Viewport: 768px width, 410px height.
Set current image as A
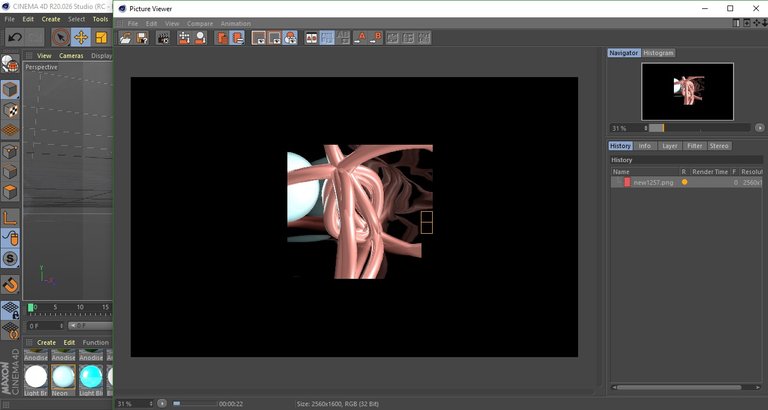pos(360,38)
